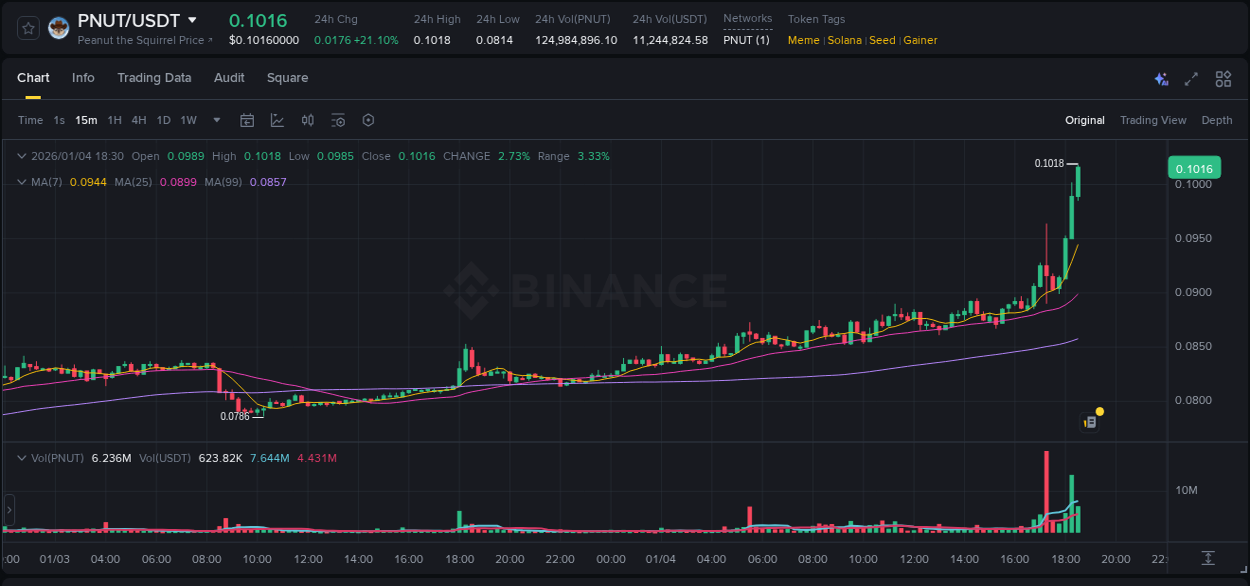Launch the Binance AI assistant icon
Image resolution: width=1250 pixels, height=586 pixels.
(x=1160, y=78)
